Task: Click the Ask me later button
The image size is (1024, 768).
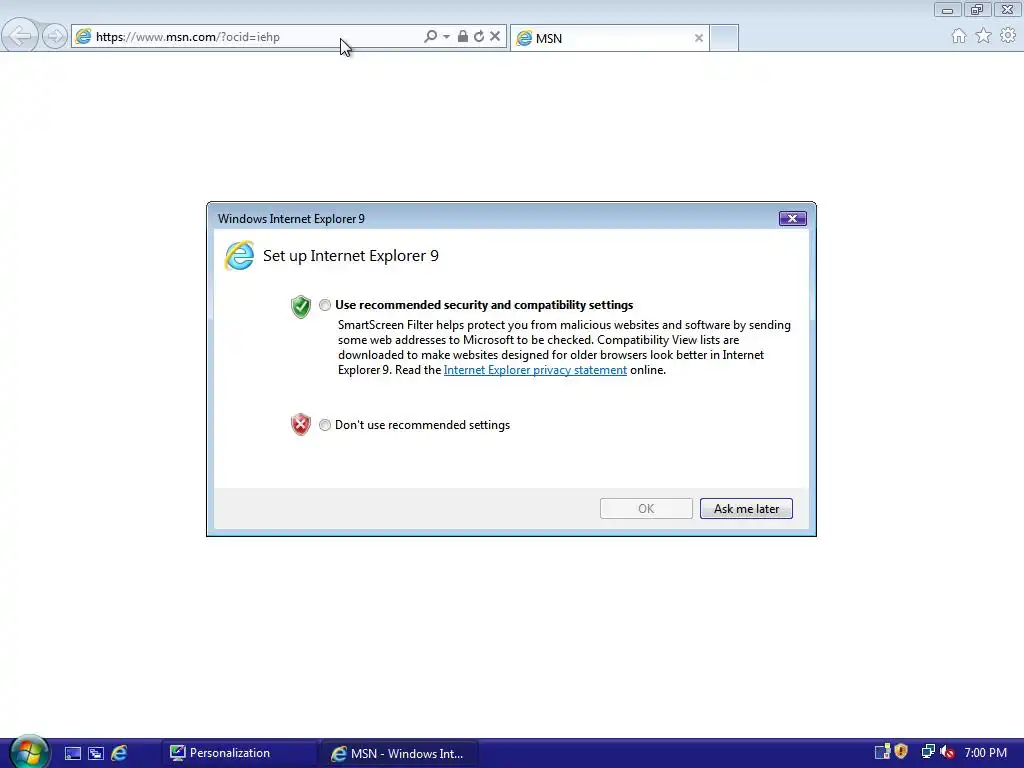Action: pos(746,509)
